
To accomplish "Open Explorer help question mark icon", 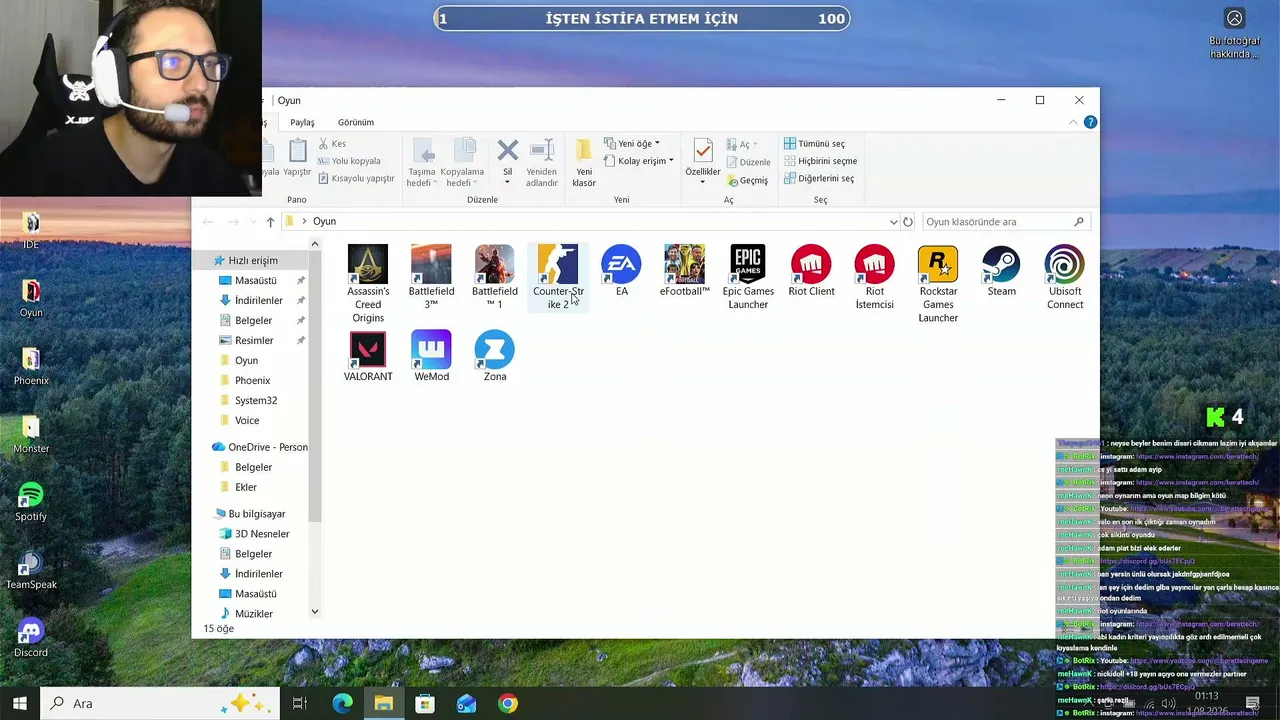I will pyautogui.click(x=1090, y=122).
